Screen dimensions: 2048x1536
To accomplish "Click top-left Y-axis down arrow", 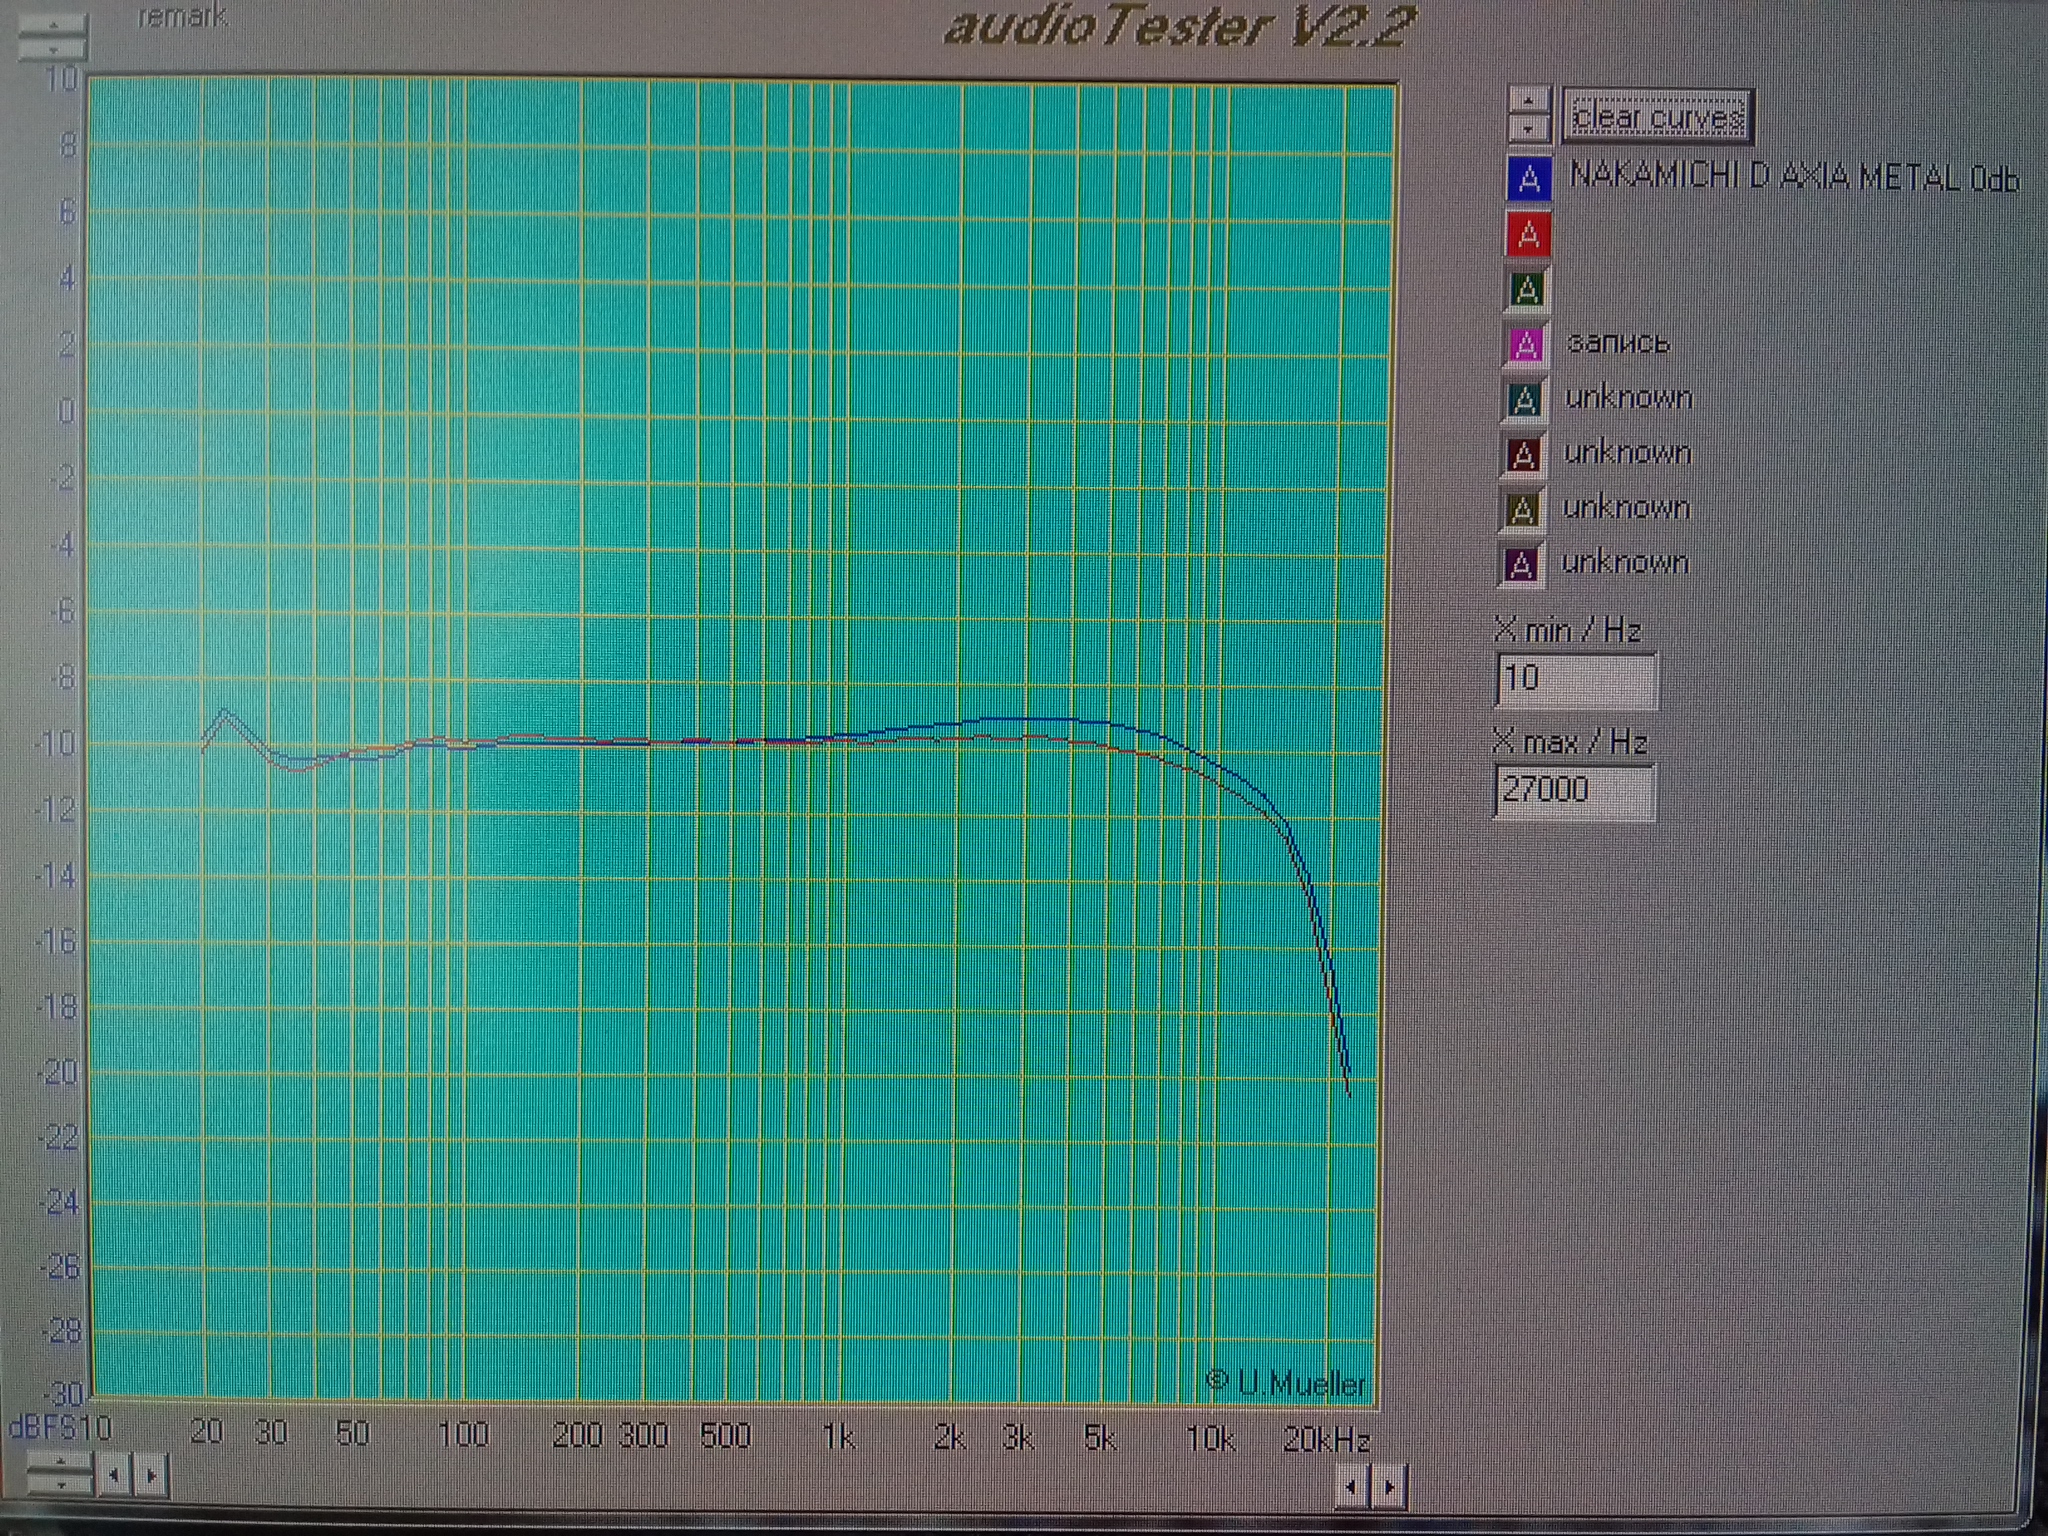I will pos(53,47).
